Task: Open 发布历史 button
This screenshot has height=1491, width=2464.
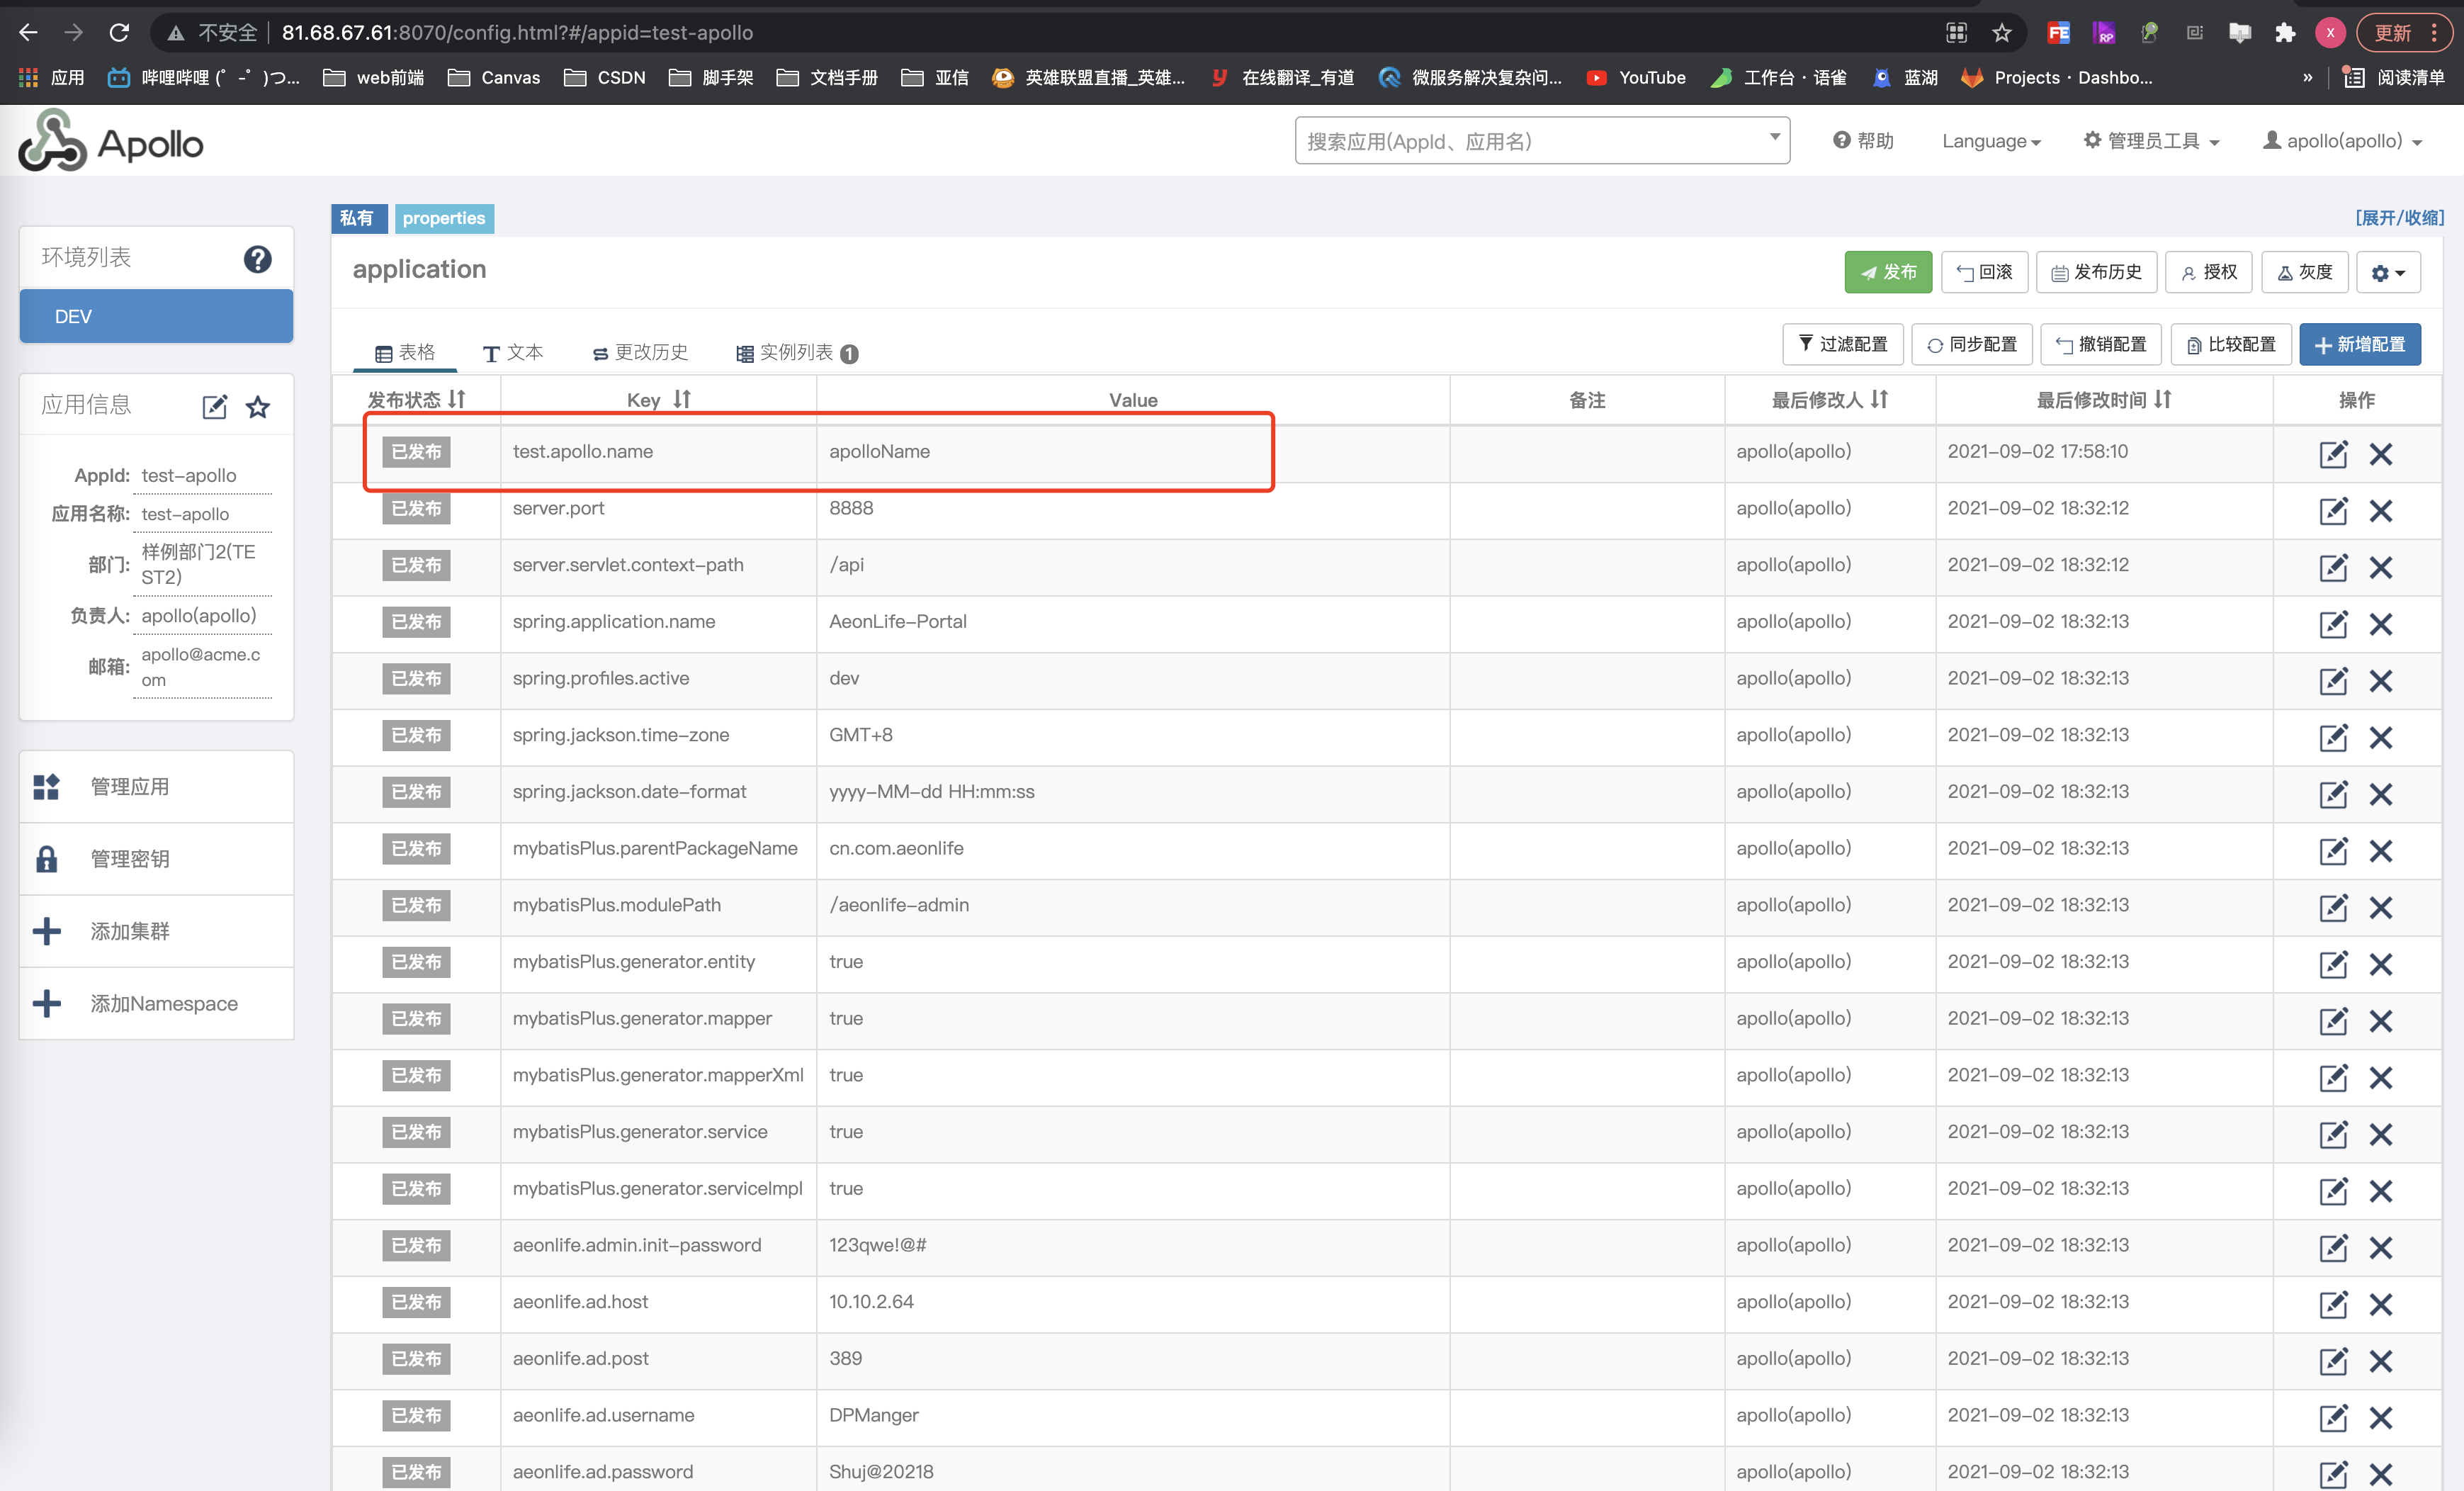Action: (2096, 272)
